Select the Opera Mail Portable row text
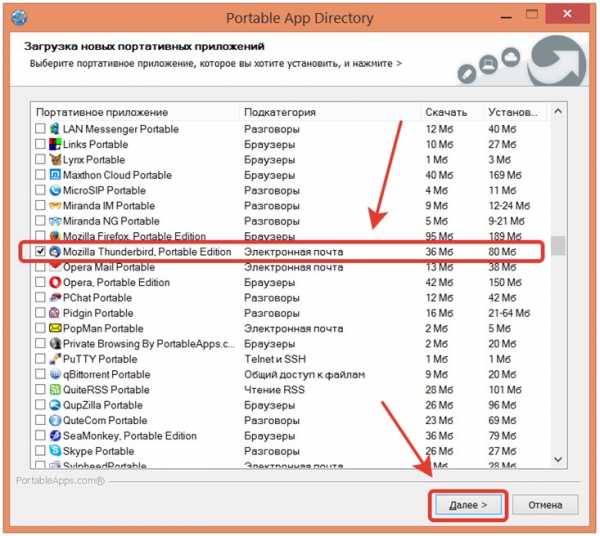This screenshot has height=536, width=600. coord(109,267)
